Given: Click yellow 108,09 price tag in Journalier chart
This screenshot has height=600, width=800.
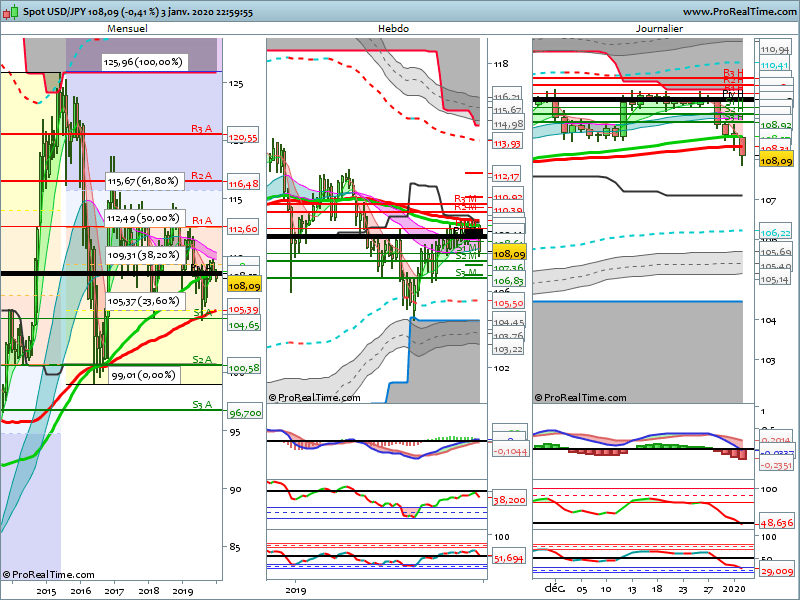Looking at the screenshot, I should [x=777, y=161].
